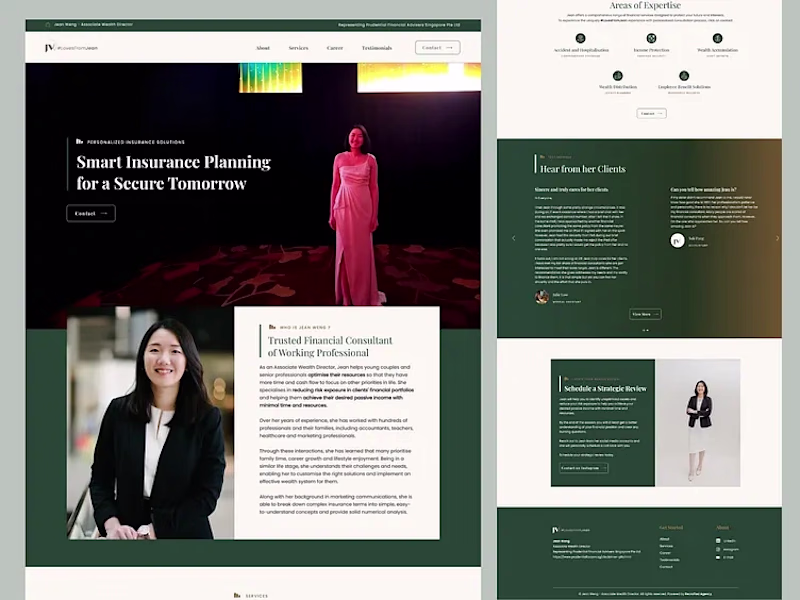Viewport: 800px width, 600px height.
Task: Click the Employee Benefit Solutions icon
Action: pyautogui.click(x=684, y=76)
